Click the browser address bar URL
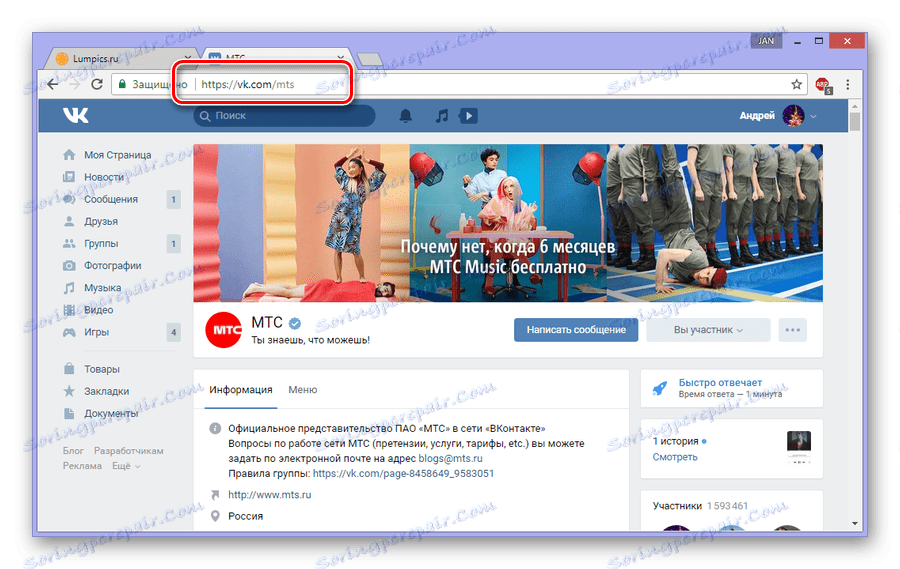The image size is (900, 569). click(x=248, y=84)
